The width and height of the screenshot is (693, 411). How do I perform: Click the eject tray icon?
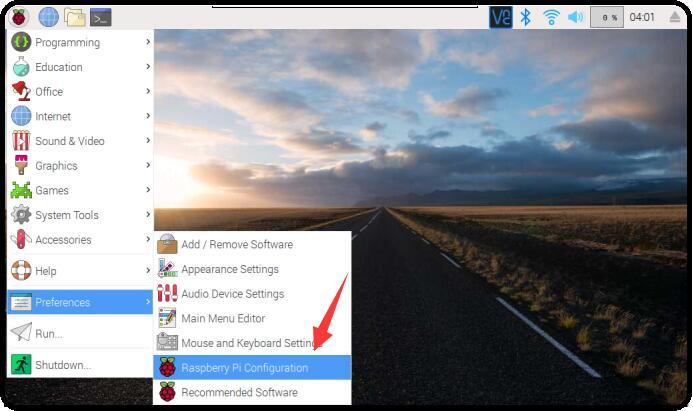(x=675, y=17)
